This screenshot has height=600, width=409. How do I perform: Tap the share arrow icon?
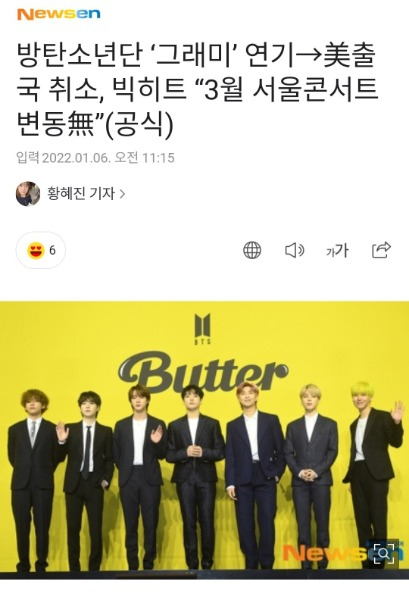click(x=381, y=250)
